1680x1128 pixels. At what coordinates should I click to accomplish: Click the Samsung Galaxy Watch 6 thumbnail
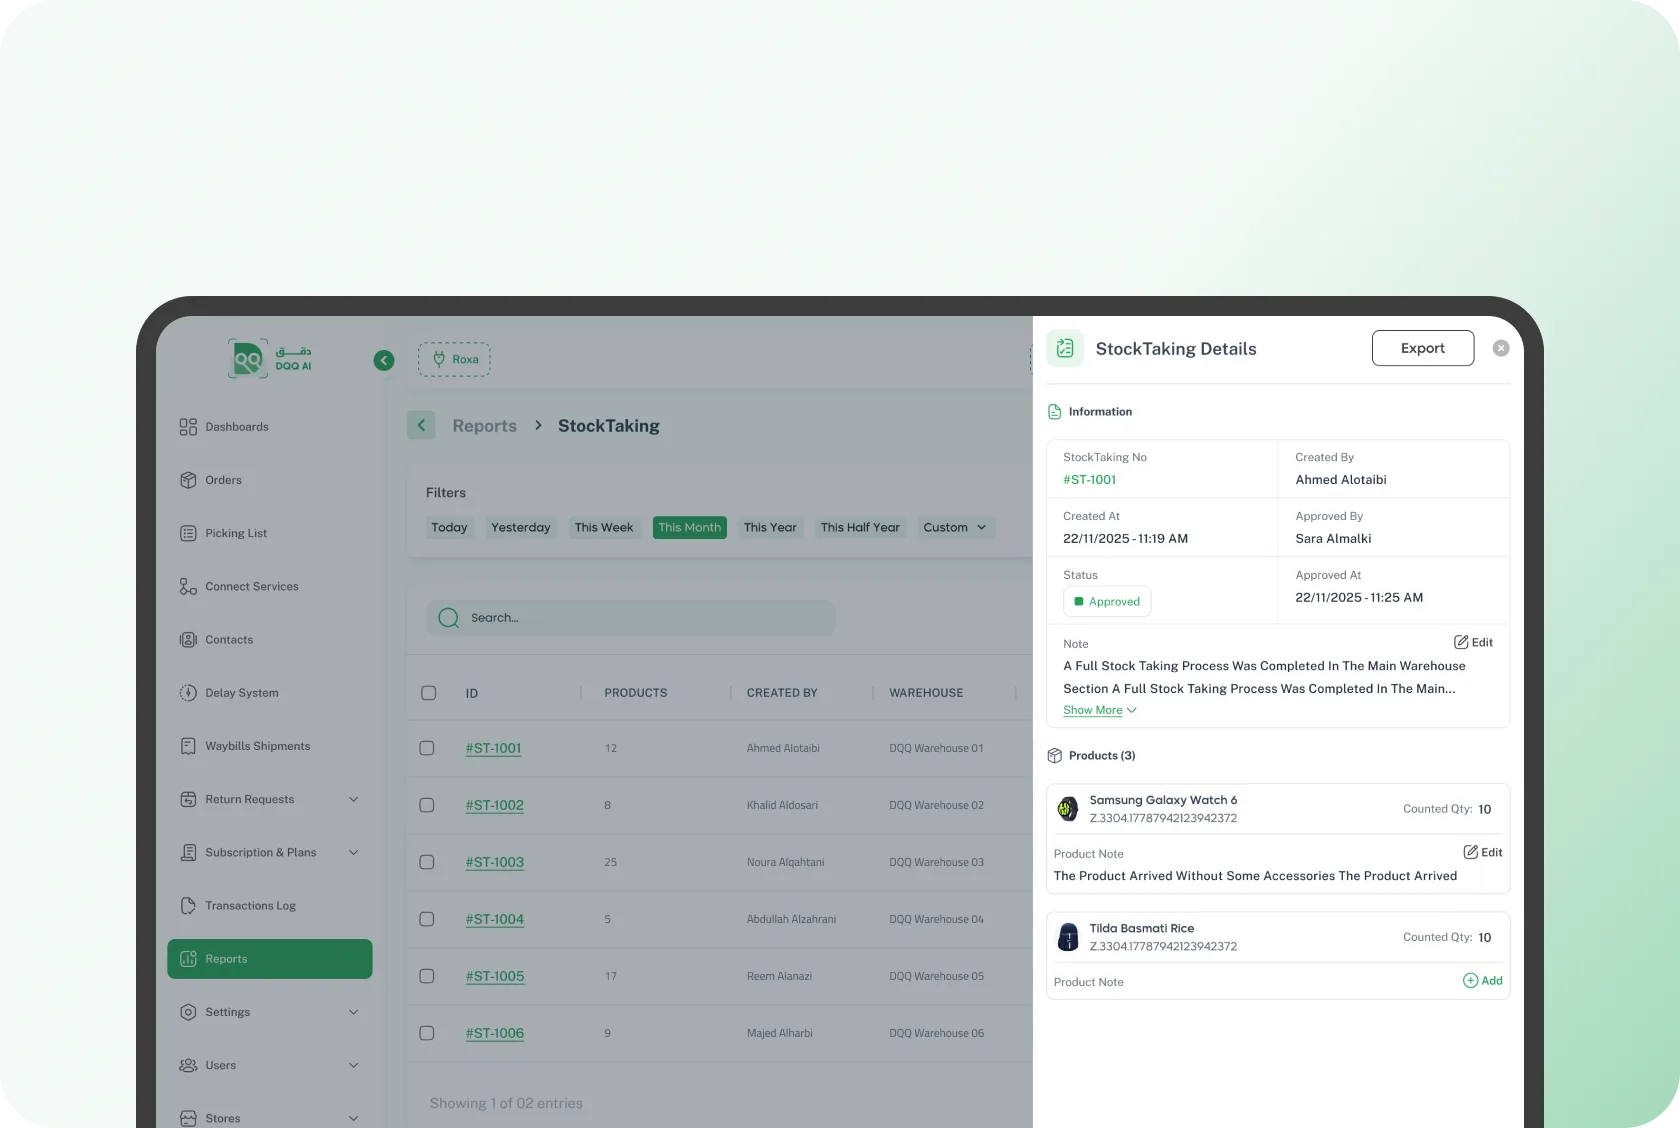pos(1068,809)
